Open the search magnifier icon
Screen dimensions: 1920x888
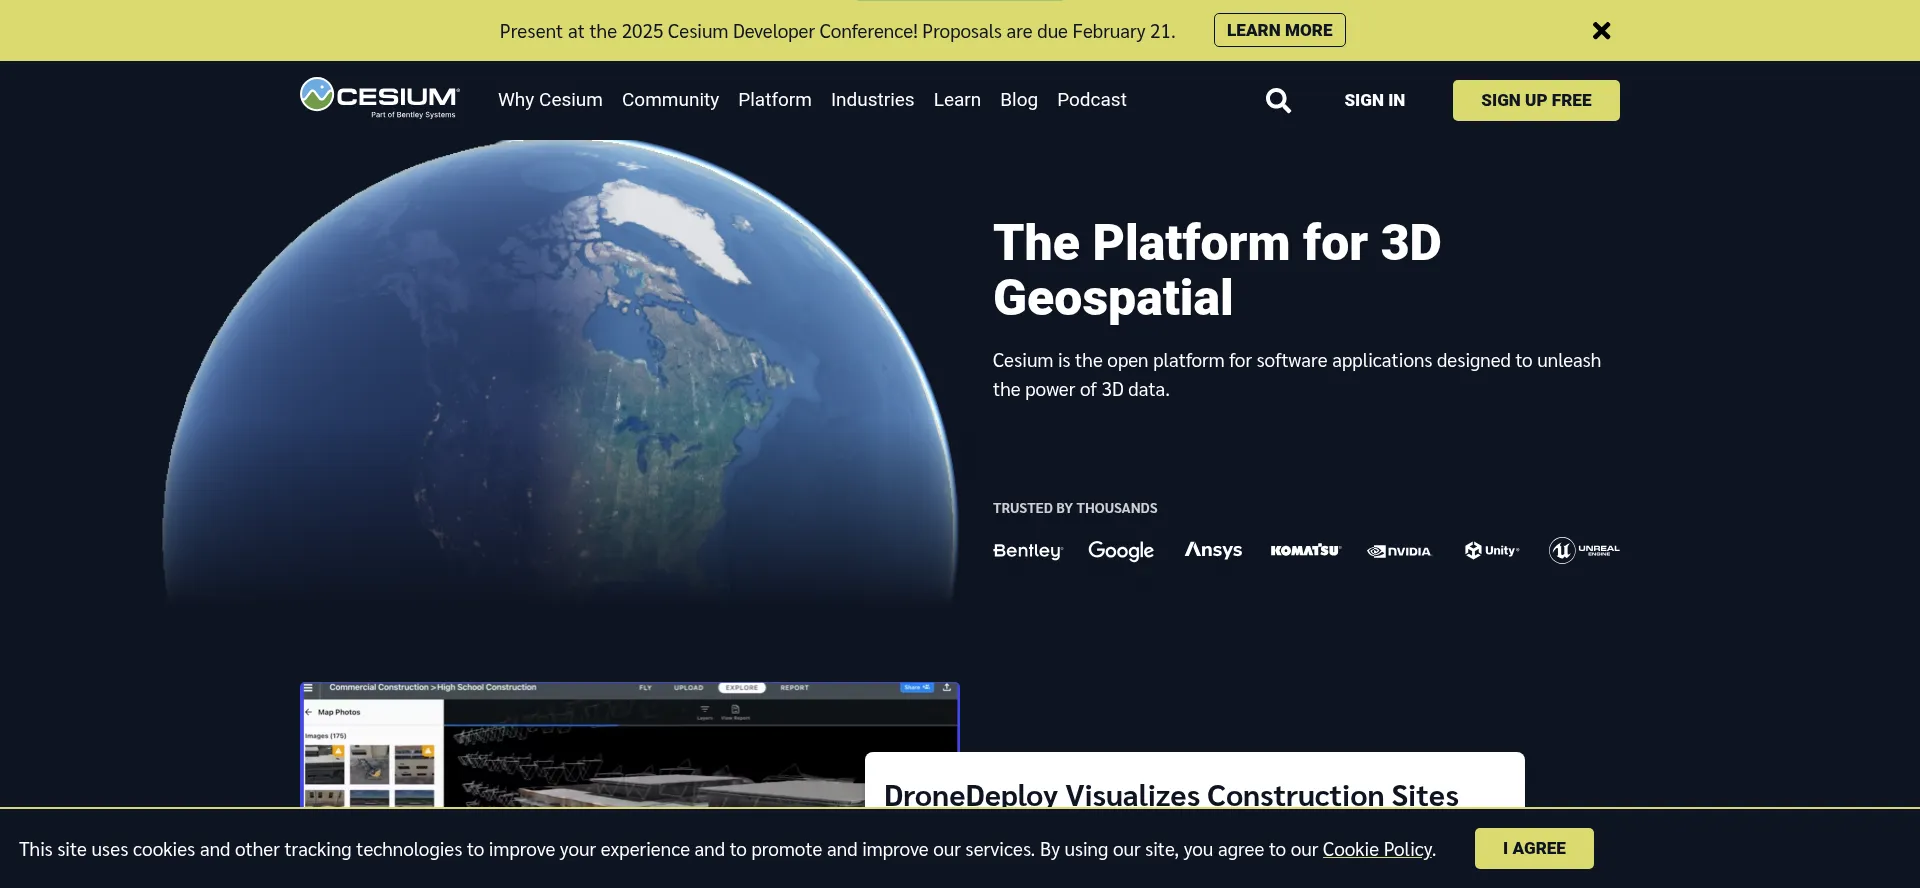pyautogui.click(x=1278, y=101)
